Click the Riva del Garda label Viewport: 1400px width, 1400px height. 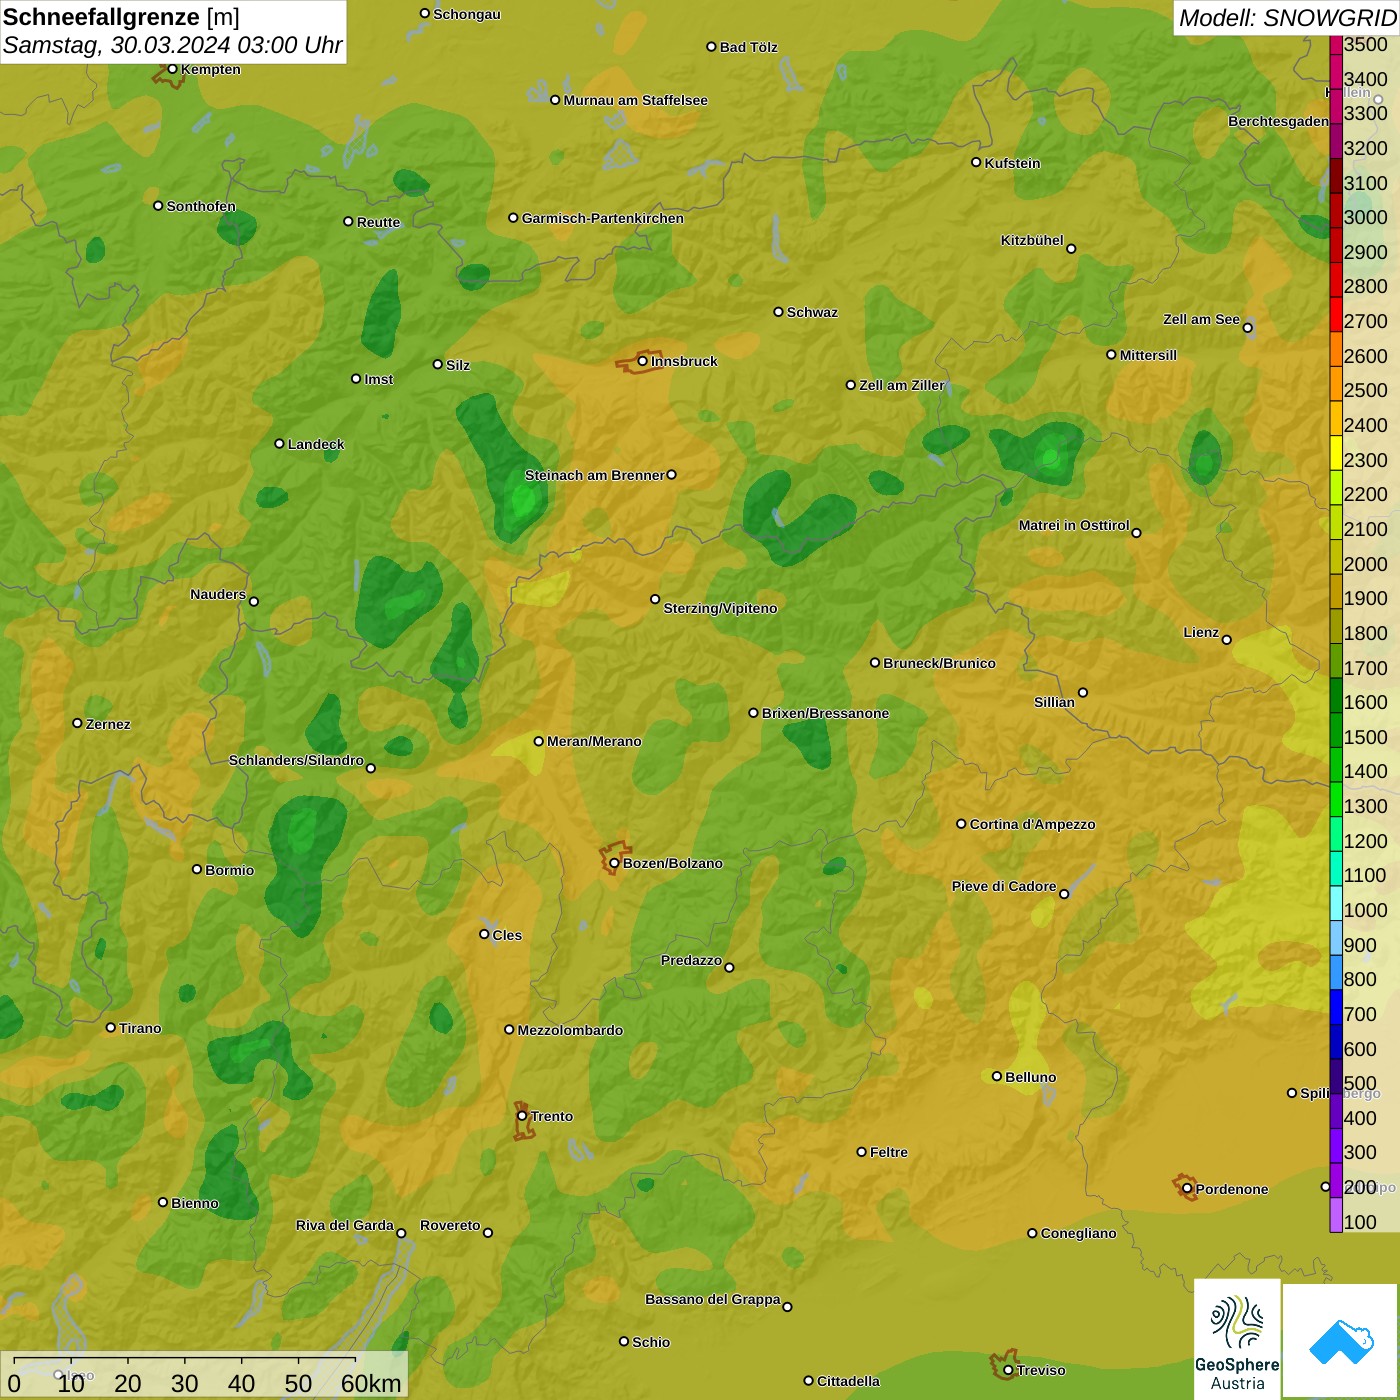[345, 1225]
